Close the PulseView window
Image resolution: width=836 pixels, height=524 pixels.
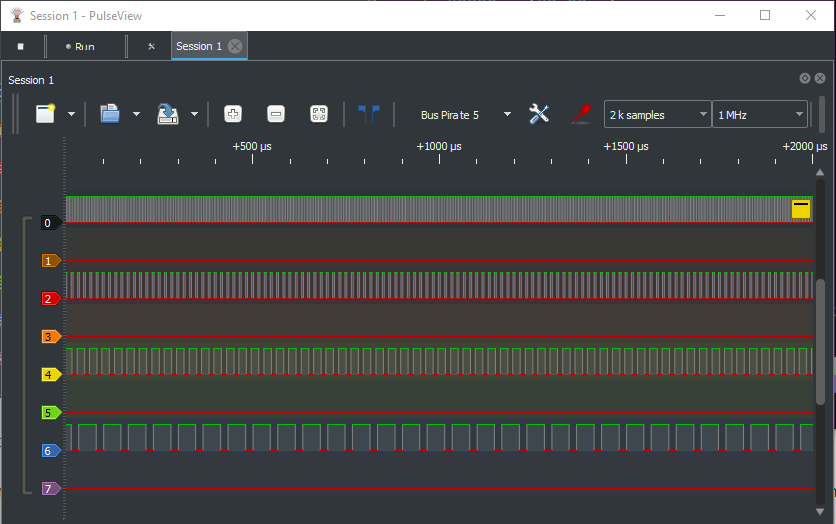click(810, 15)
